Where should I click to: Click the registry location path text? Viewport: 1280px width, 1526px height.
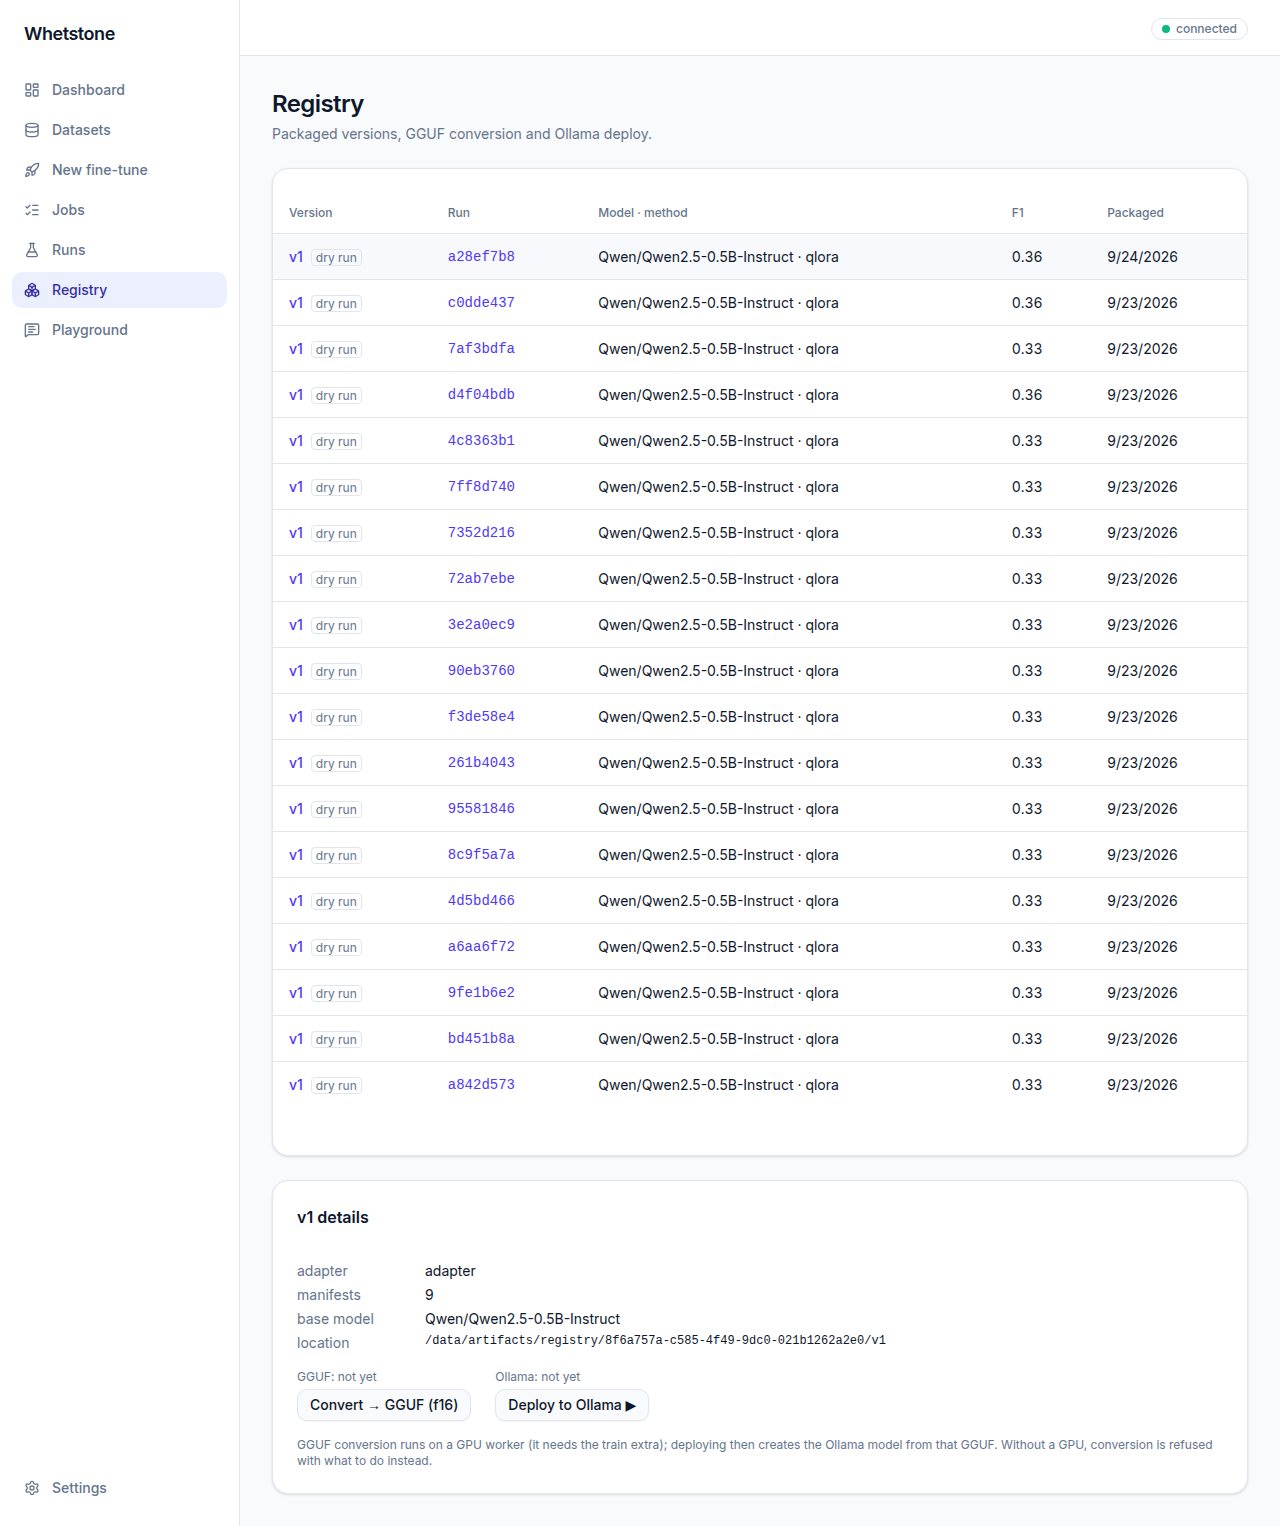(x=655, y=1341)
